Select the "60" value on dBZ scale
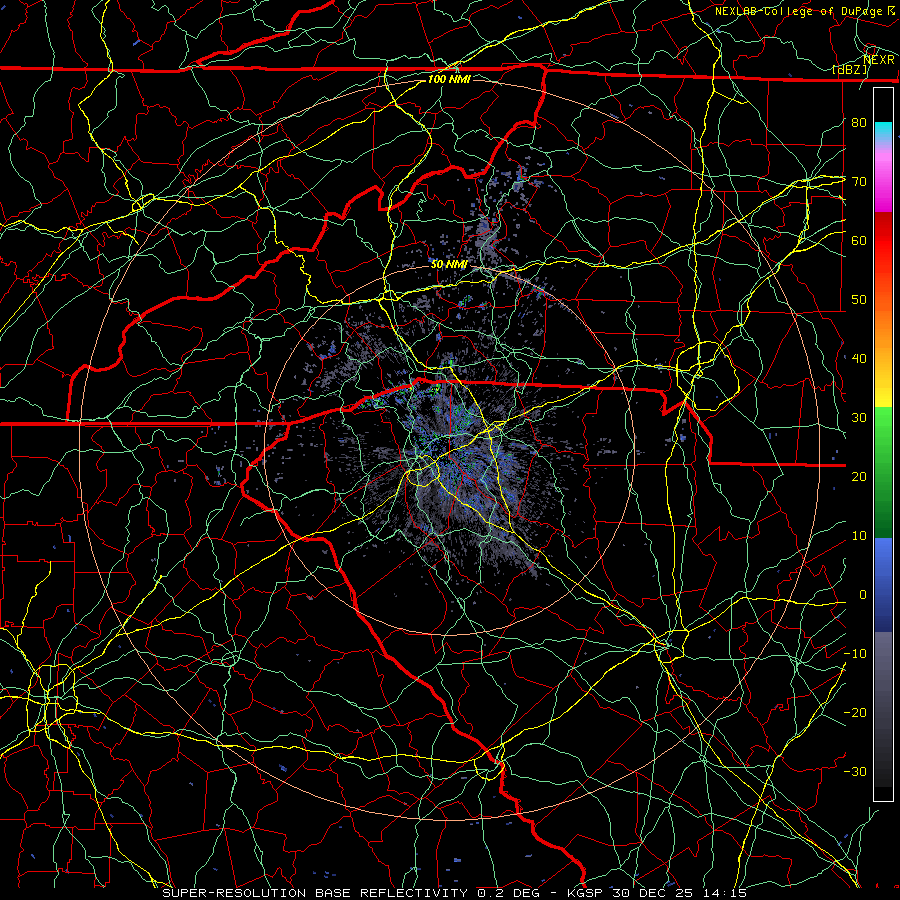900x900 pixels. [x=859, y=240]
